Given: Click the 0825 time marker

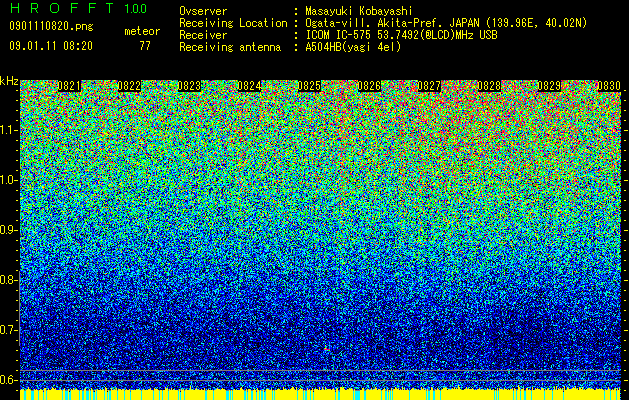Looking at the screenshot, I should tap(309, 86).
